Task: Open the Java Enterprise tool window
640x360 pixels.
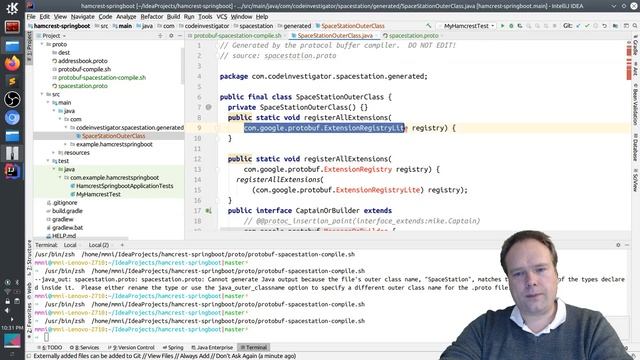Action: point(212,348)
